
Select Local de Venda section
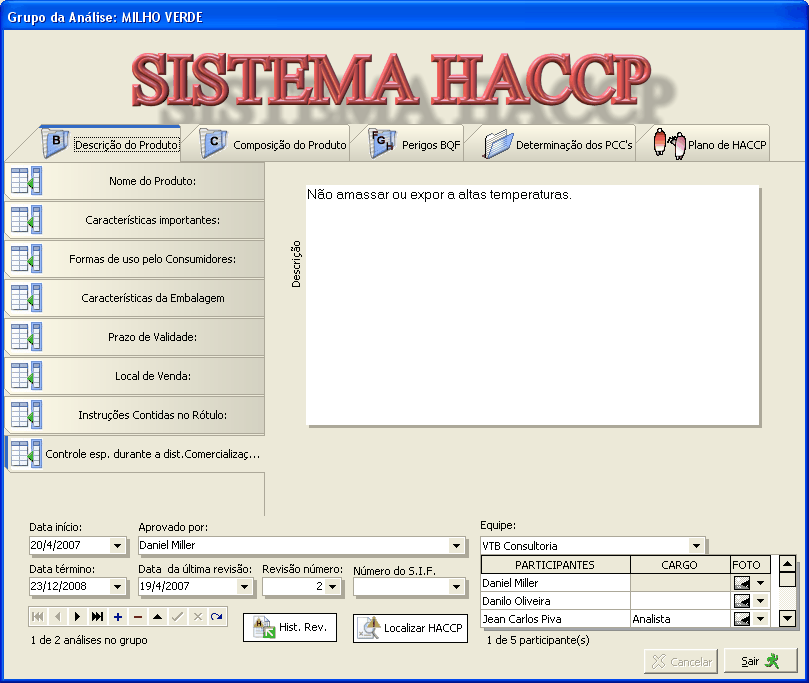pos(135,376)
